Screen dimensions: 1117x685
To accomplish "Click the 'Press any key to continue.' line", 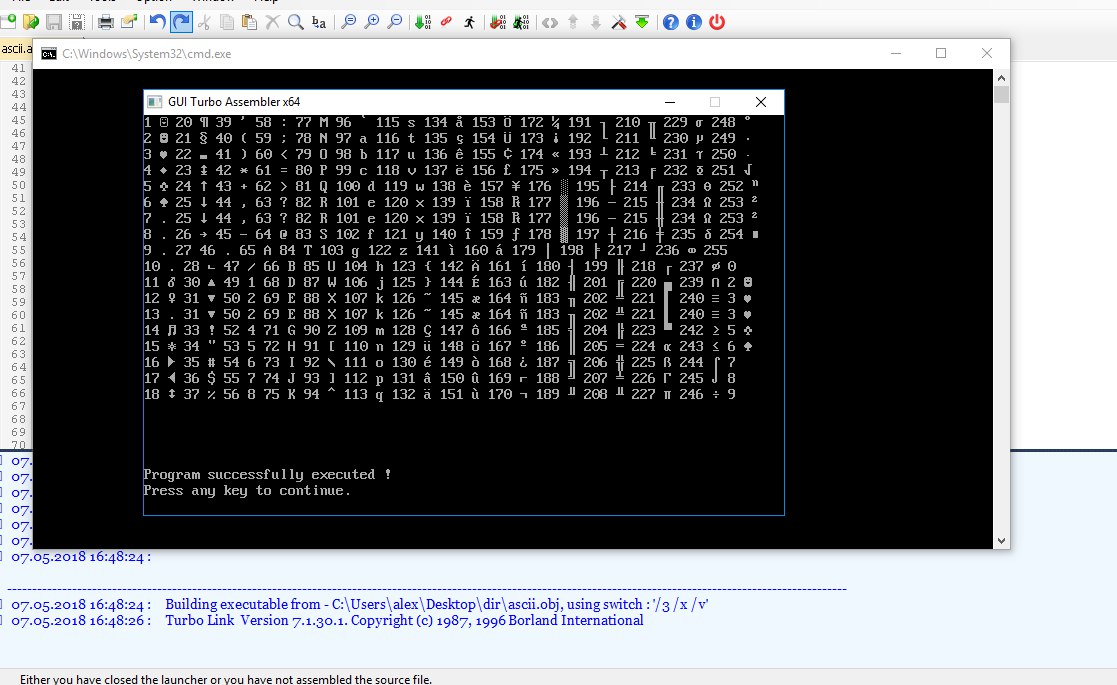I will [x=246, y=491].
